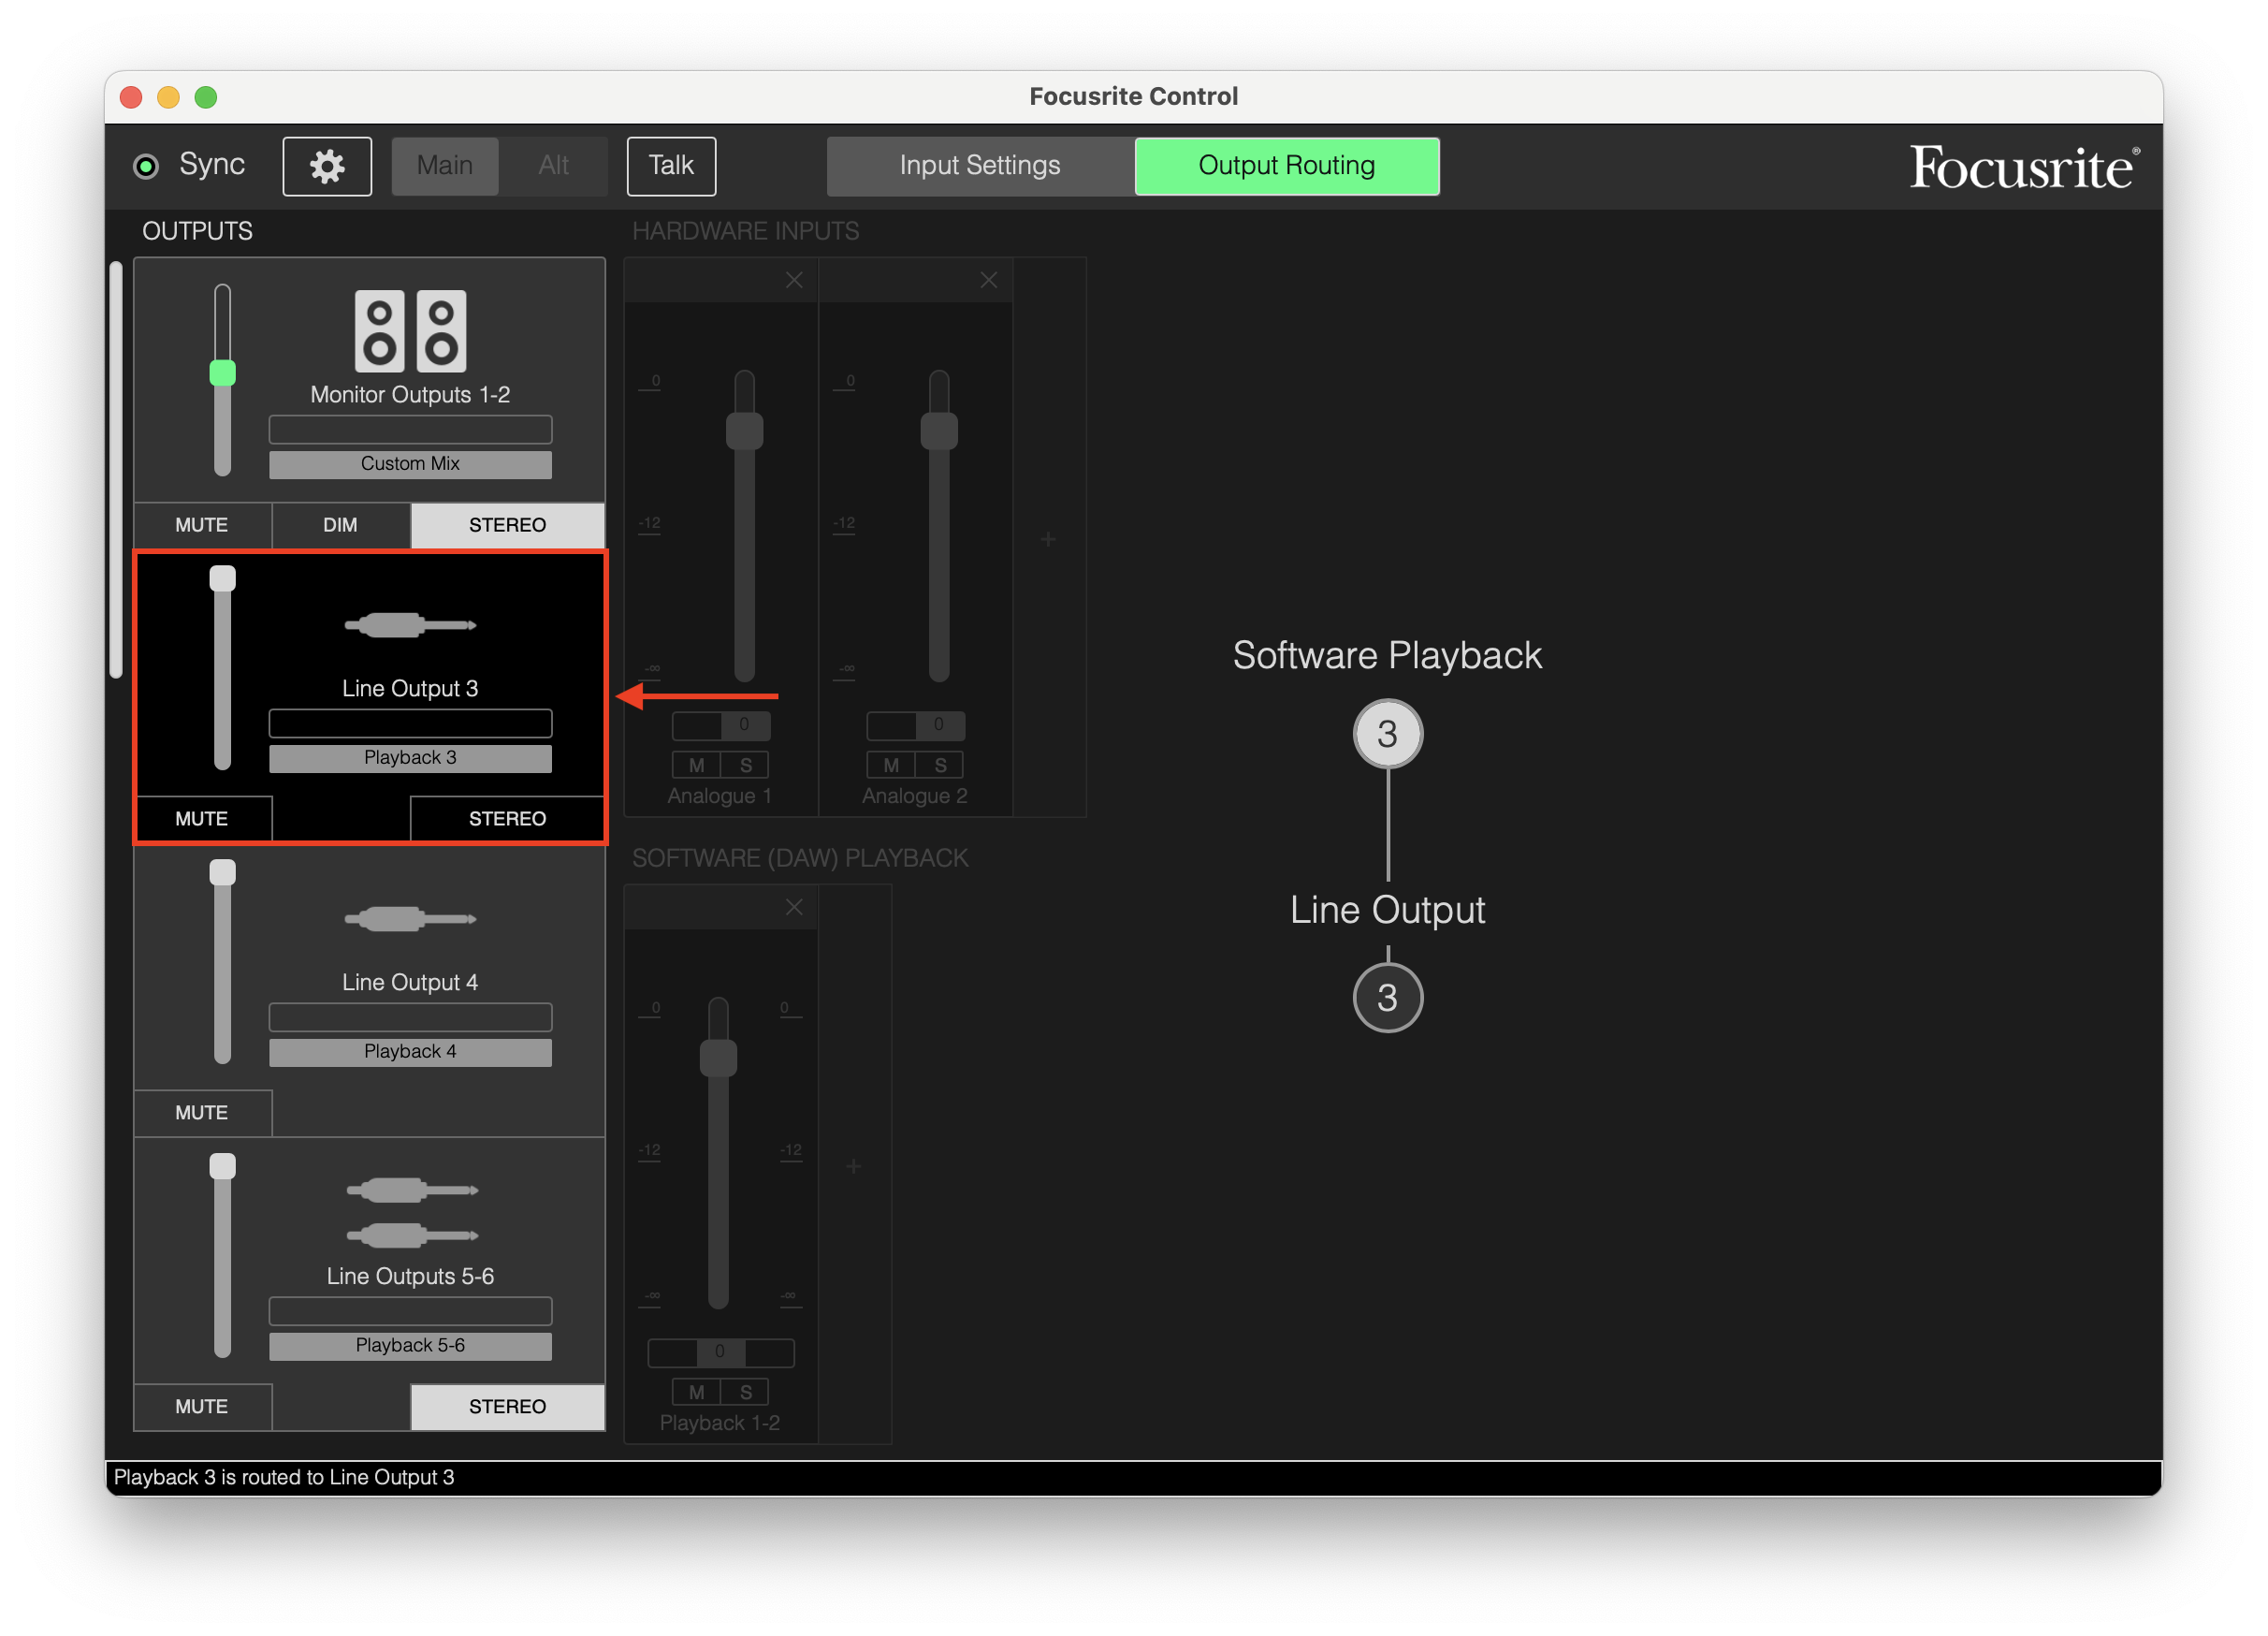
Task: Open the Playback 4 source dropdown
Action: coord(410,1052)
